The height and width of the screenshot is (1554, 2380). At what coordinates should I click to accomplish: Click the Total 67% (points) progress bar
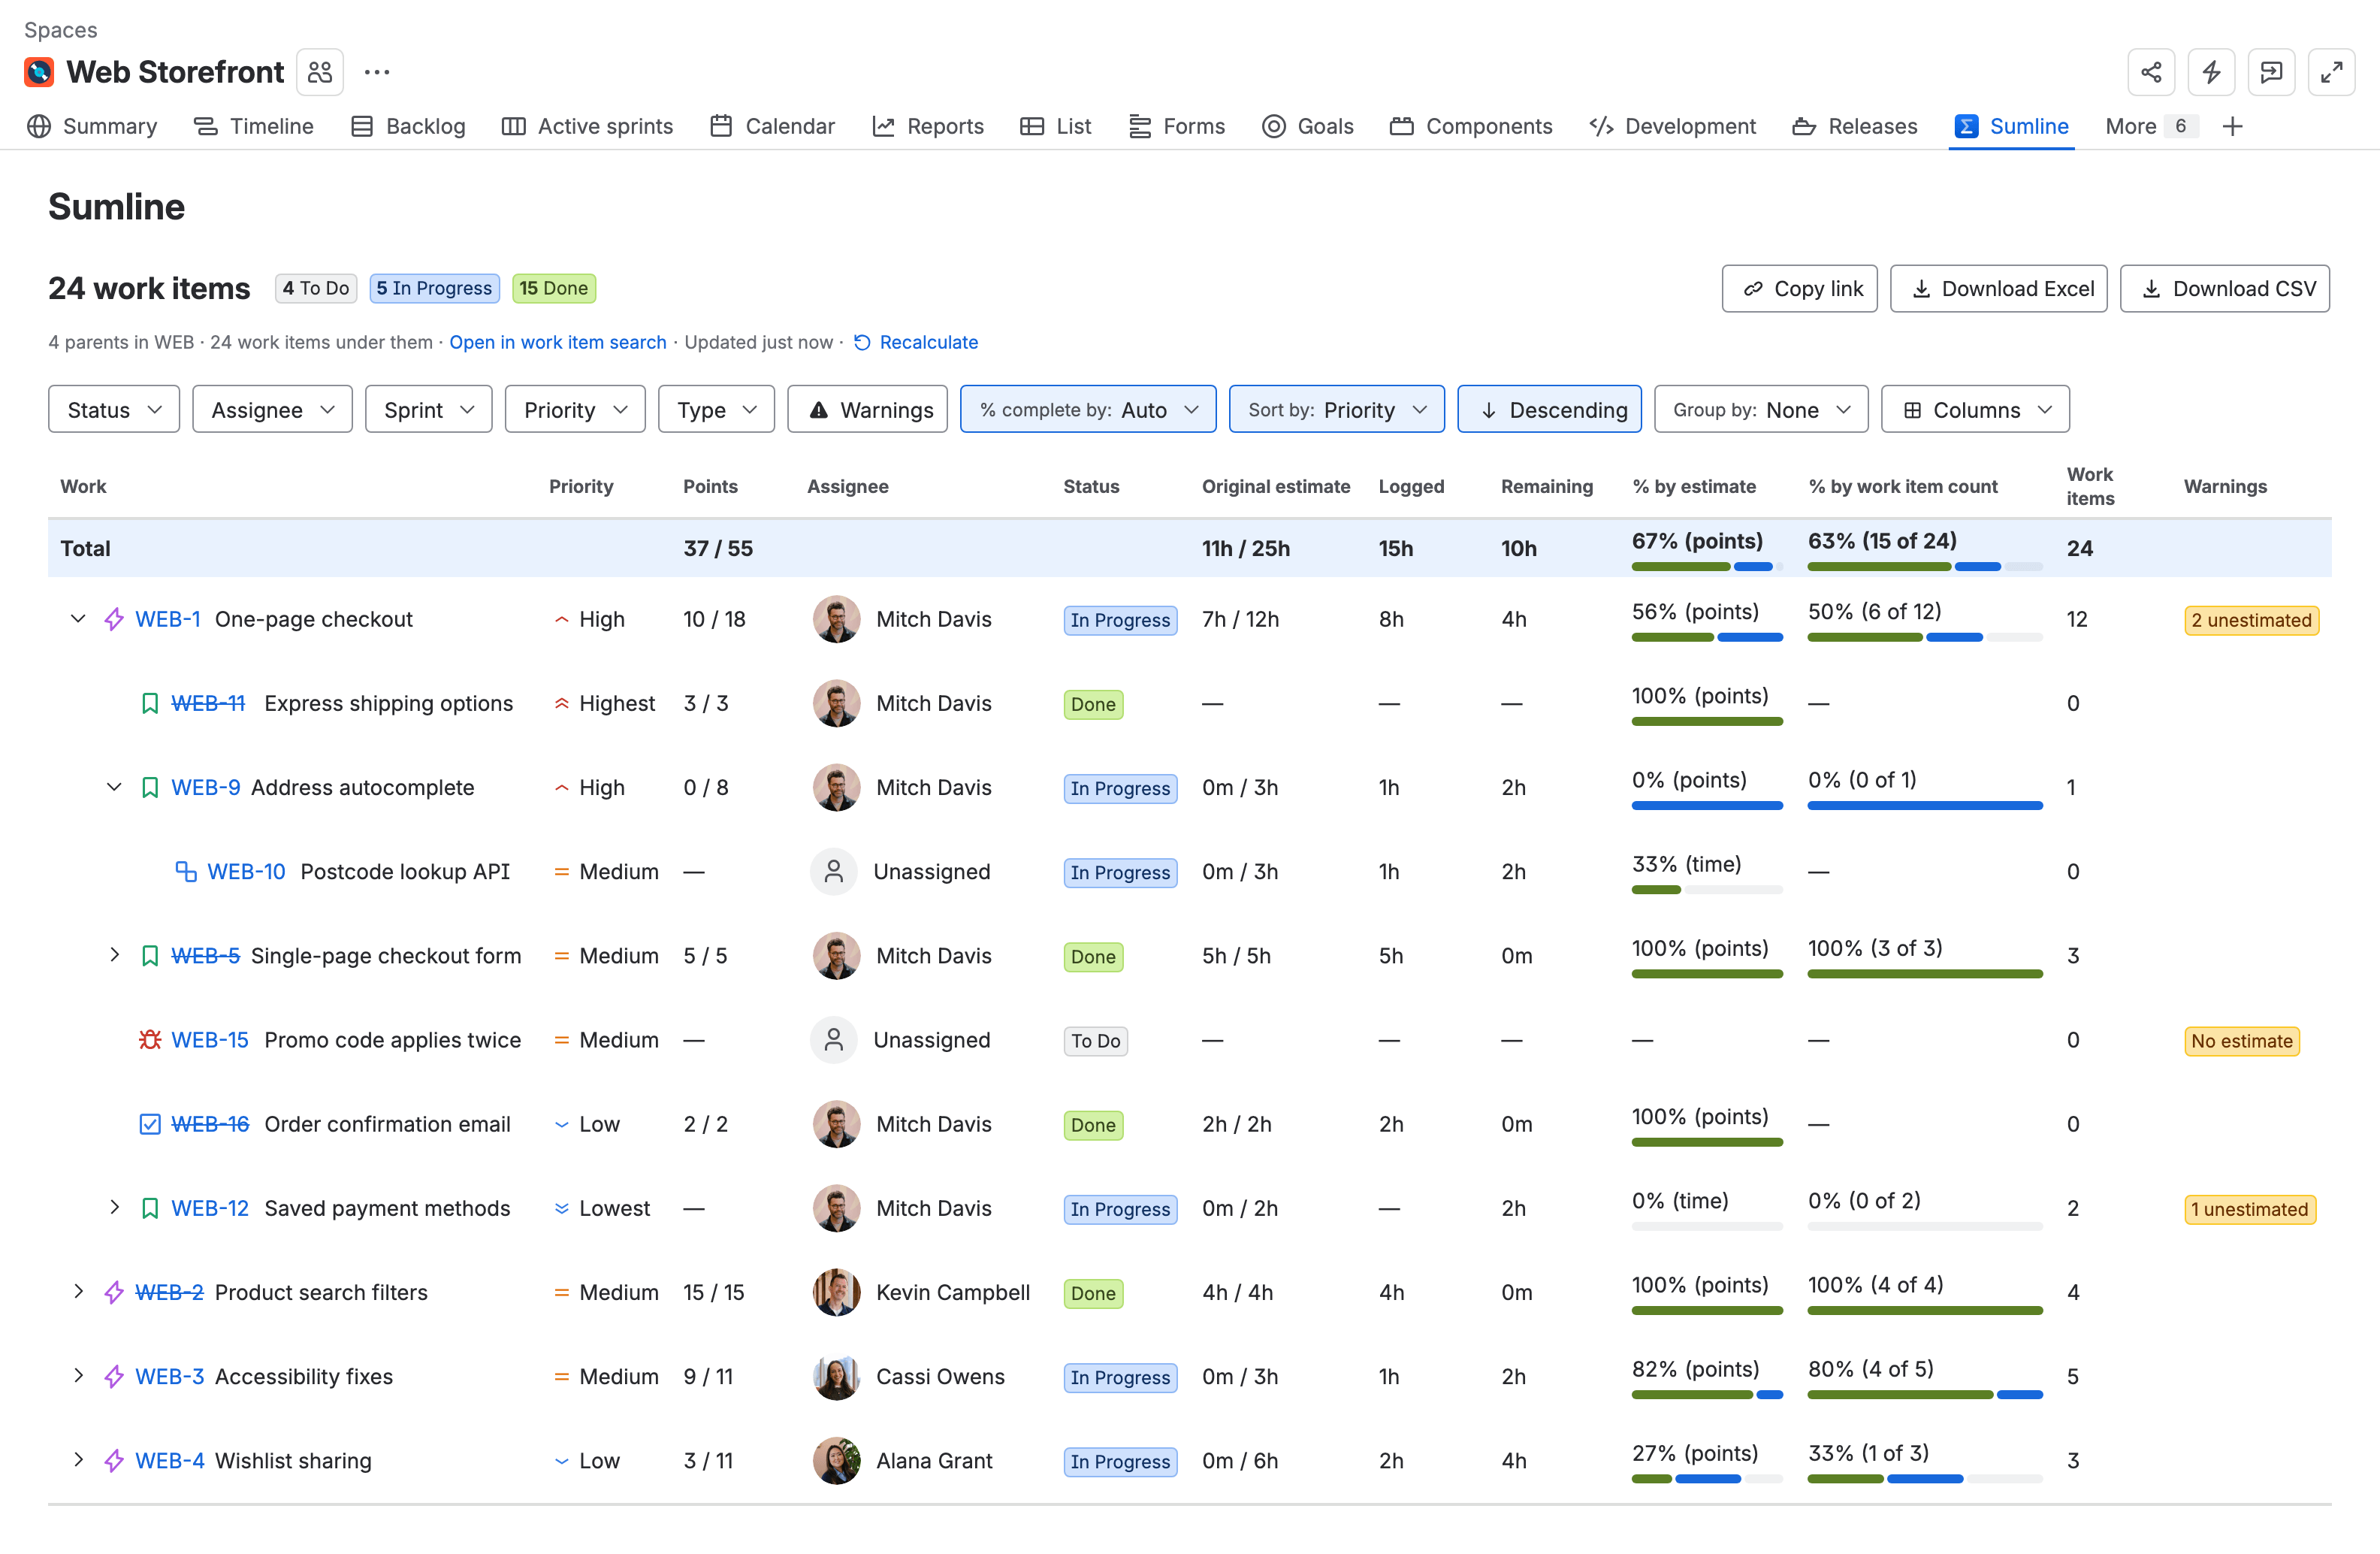1707,567
